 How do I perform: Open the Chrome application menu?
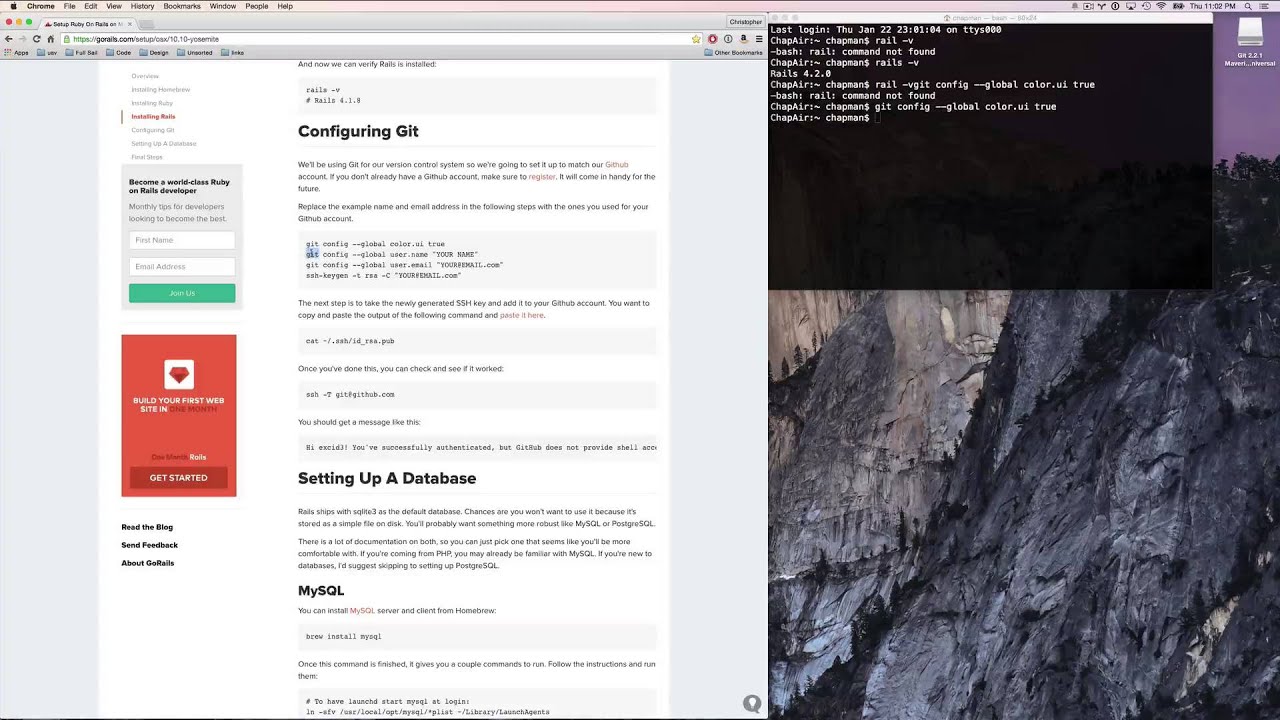(41, 6)
